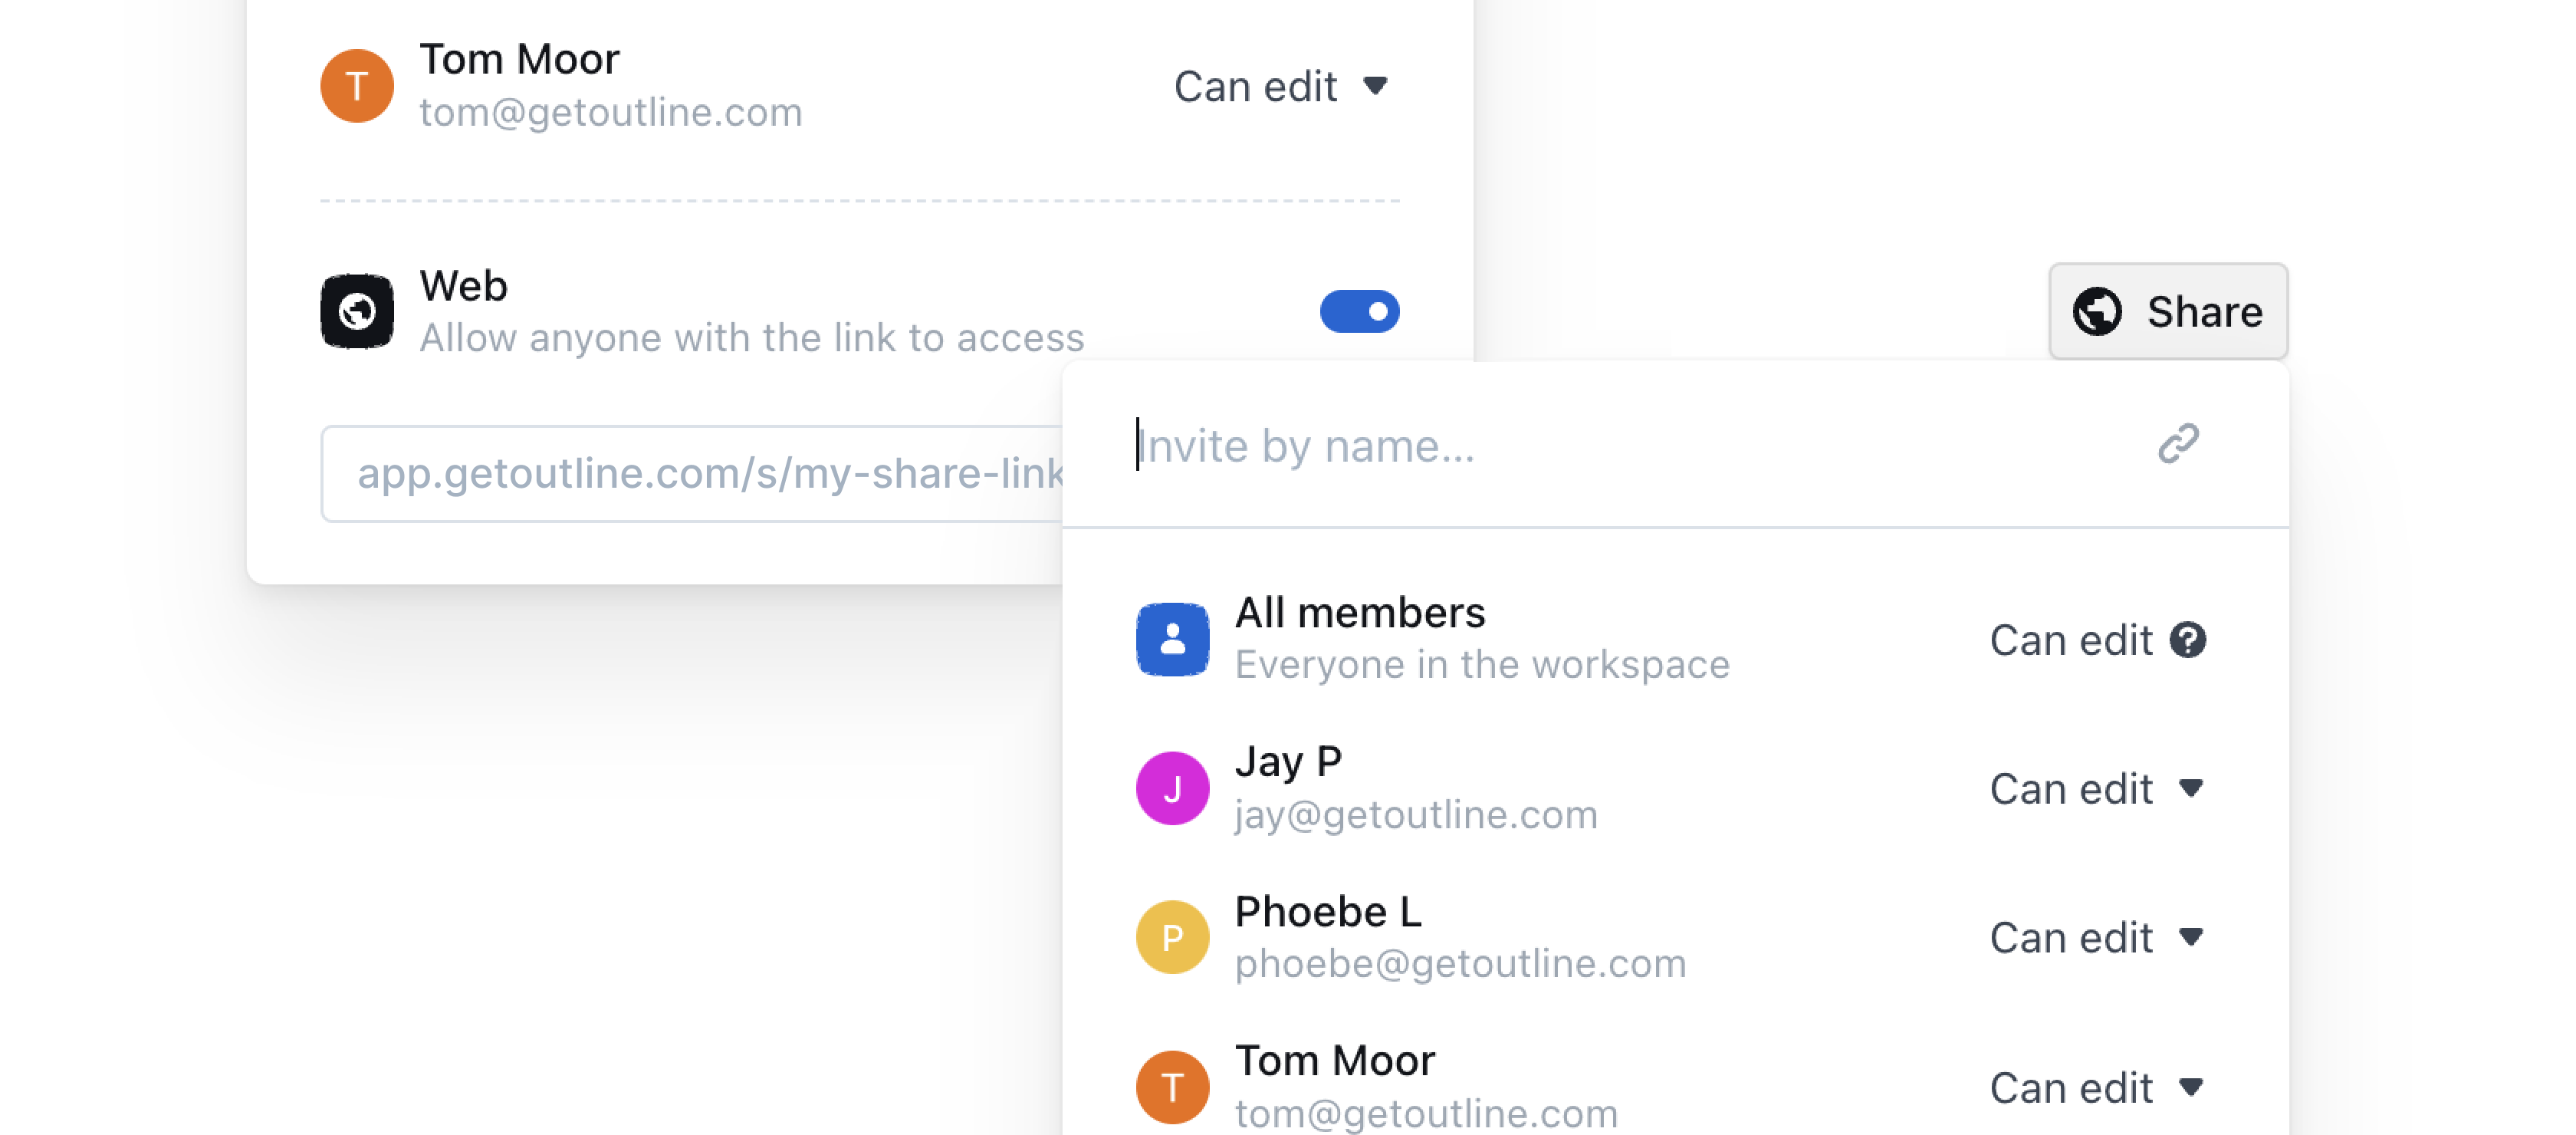2576x1135 pixels.
Task: Click the Share button
Action: click(2167, 311)
